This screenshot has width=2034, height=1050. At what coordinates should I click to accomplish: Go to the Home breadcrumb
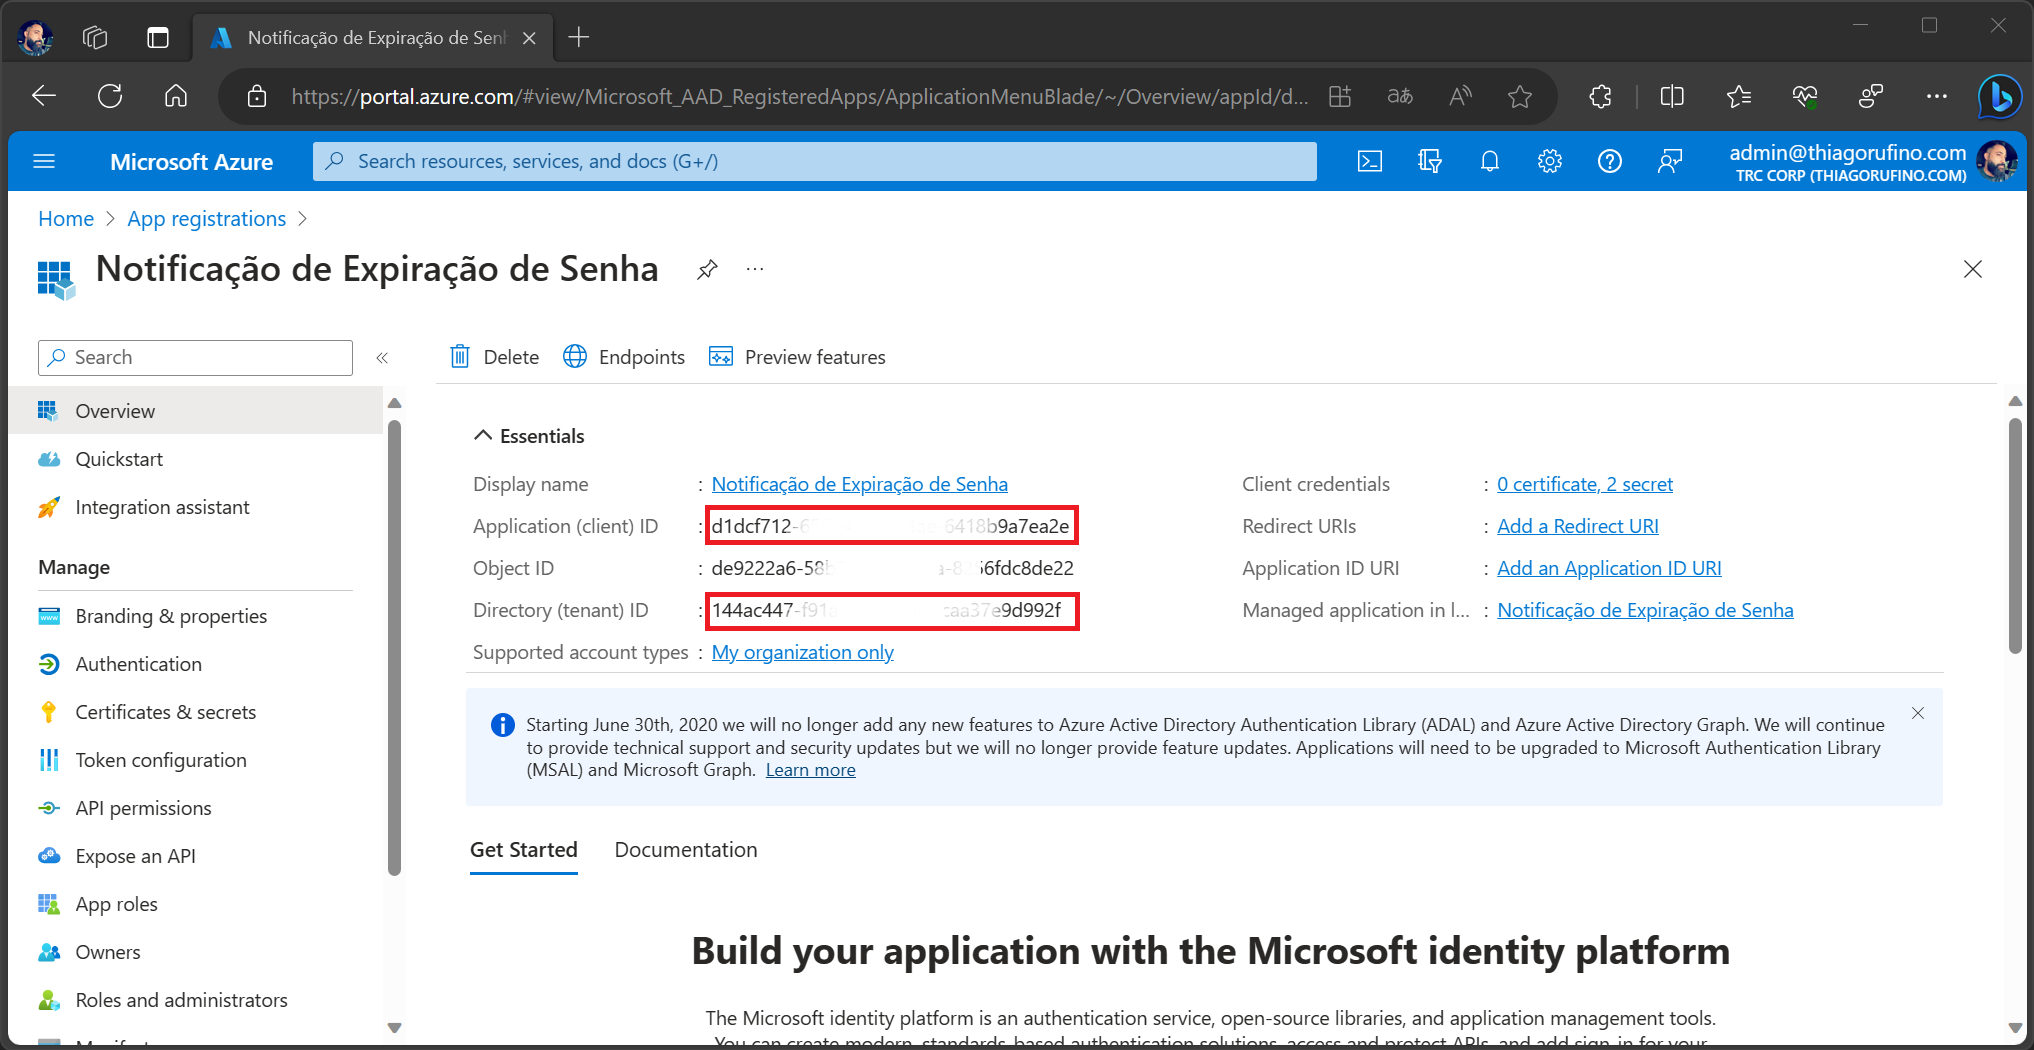66,219
